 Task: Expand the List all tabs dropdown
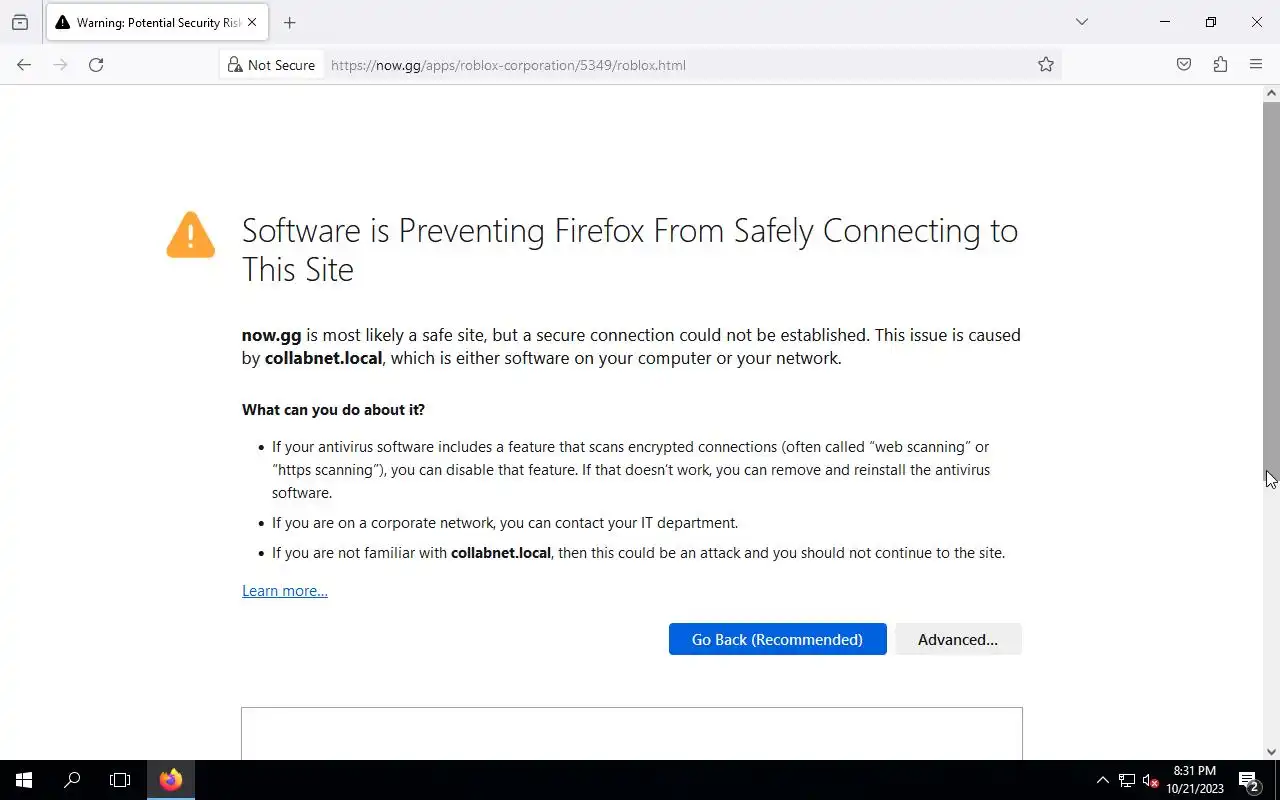click(1081, 22)
